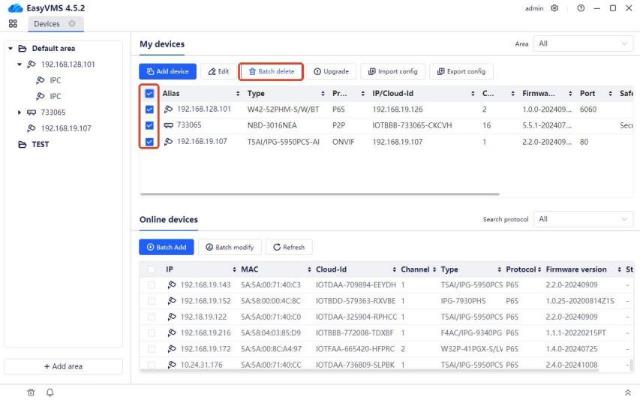Select the TEST area in tree
This screenshot has width=640, height=400.
(40, 144)
